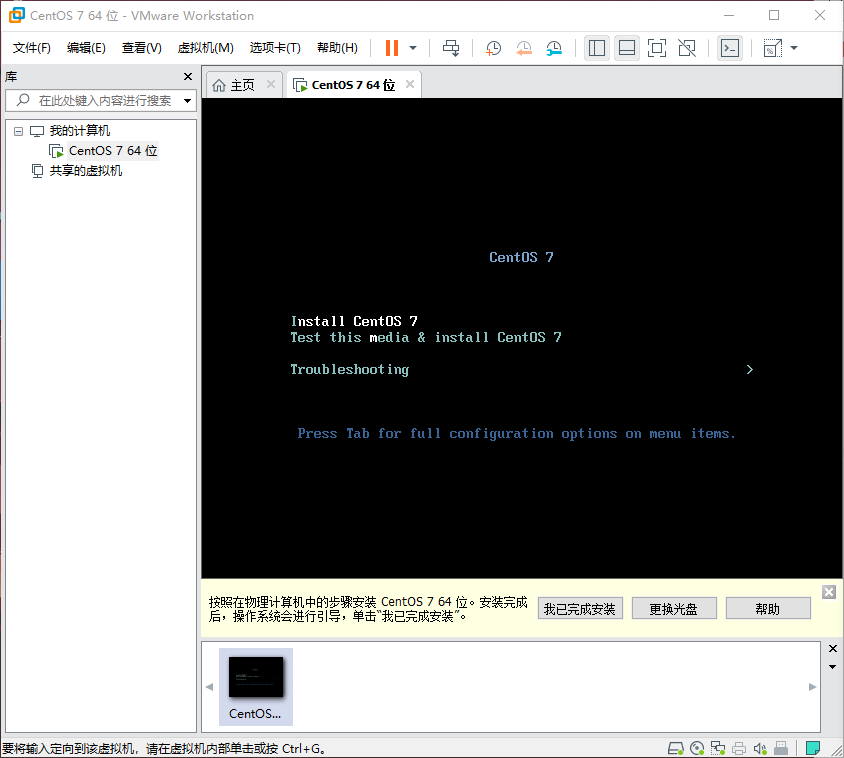Image resolution: width=844 pixels, height=758 pixels.
Task: Open the library search dropdown arrow
Action: tap(187, 101)
